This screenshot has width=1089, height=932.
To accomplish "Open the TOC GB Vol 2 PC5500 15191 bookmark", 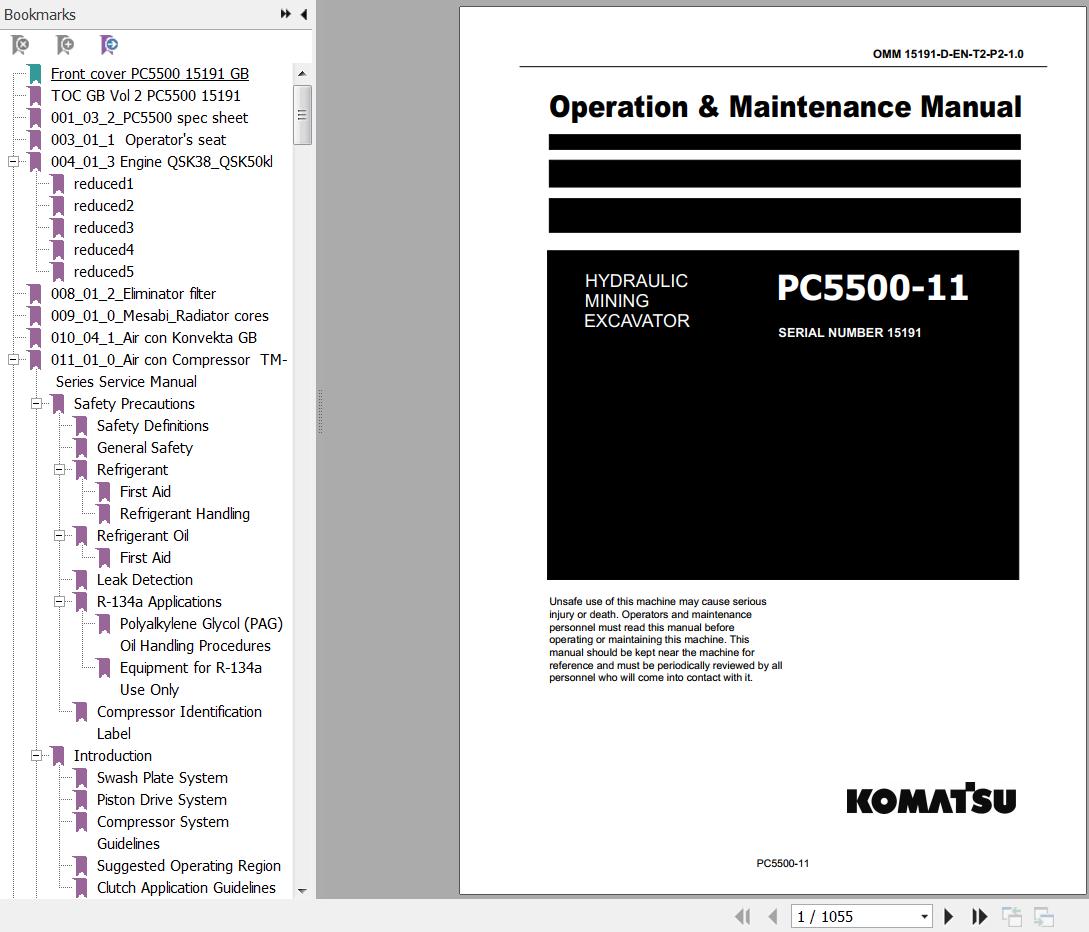I will (145, 96).
